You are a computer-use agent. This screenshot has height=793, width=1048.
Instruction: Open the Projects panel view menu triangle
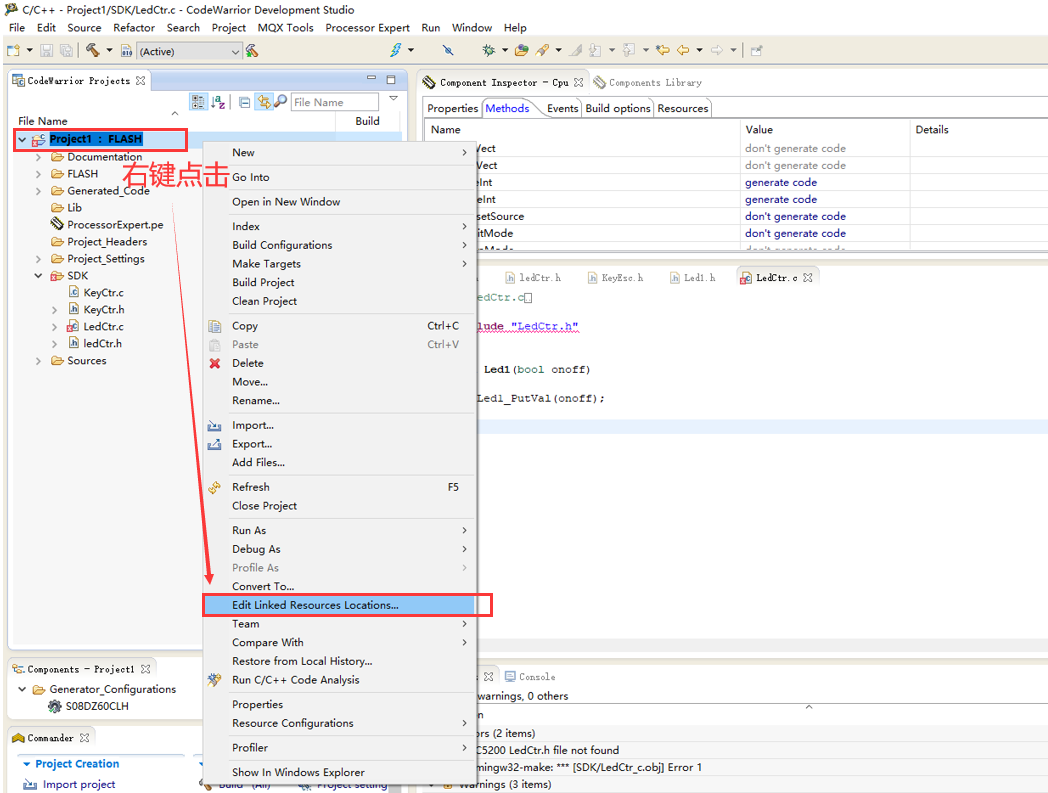[x=394, y=98]
